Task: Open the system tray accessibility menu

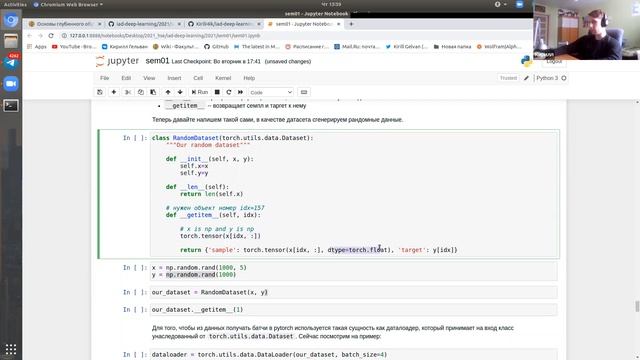Action: click(500, 4)
